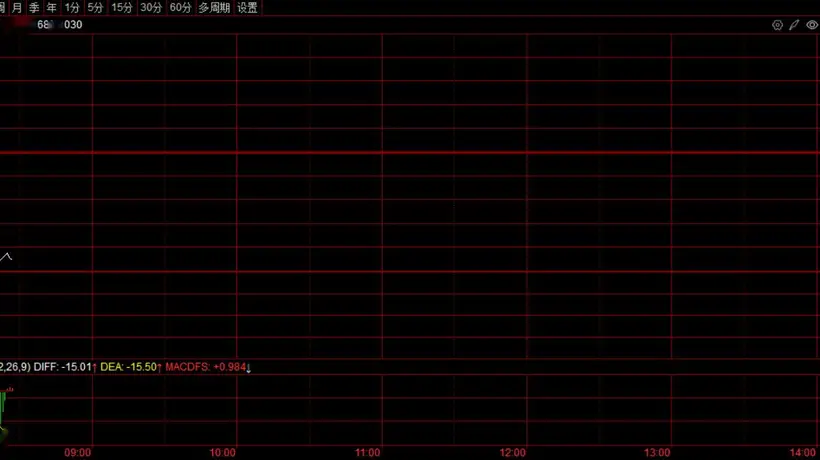Image resolution: width=820 pixels, height=460 pixels.
Task: Select the 1分 one-minute period tab
Action: coord(72,8)
